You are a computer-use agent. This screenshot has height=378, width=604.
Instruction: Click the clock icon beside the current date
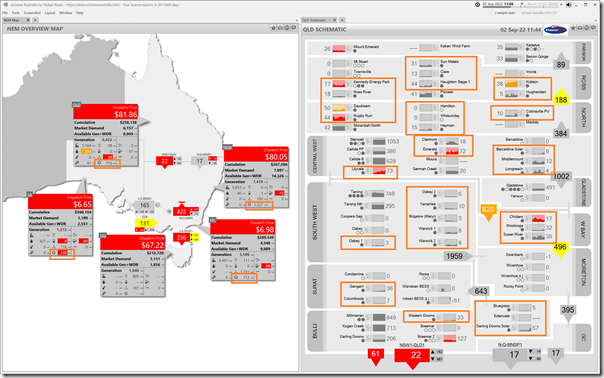(x=478, y=5)
